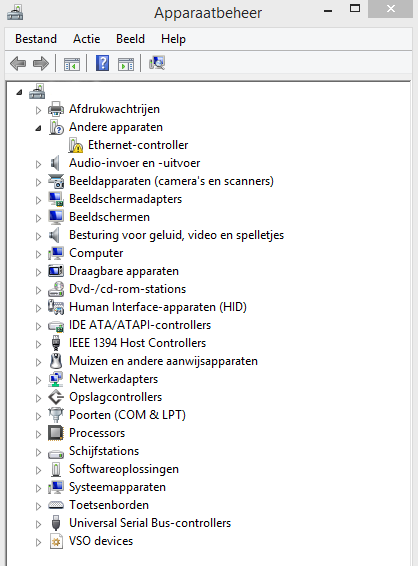Collapse the Andere apparaten node
418x566 pixels.
pyautogui.click(x=38, y=128)
